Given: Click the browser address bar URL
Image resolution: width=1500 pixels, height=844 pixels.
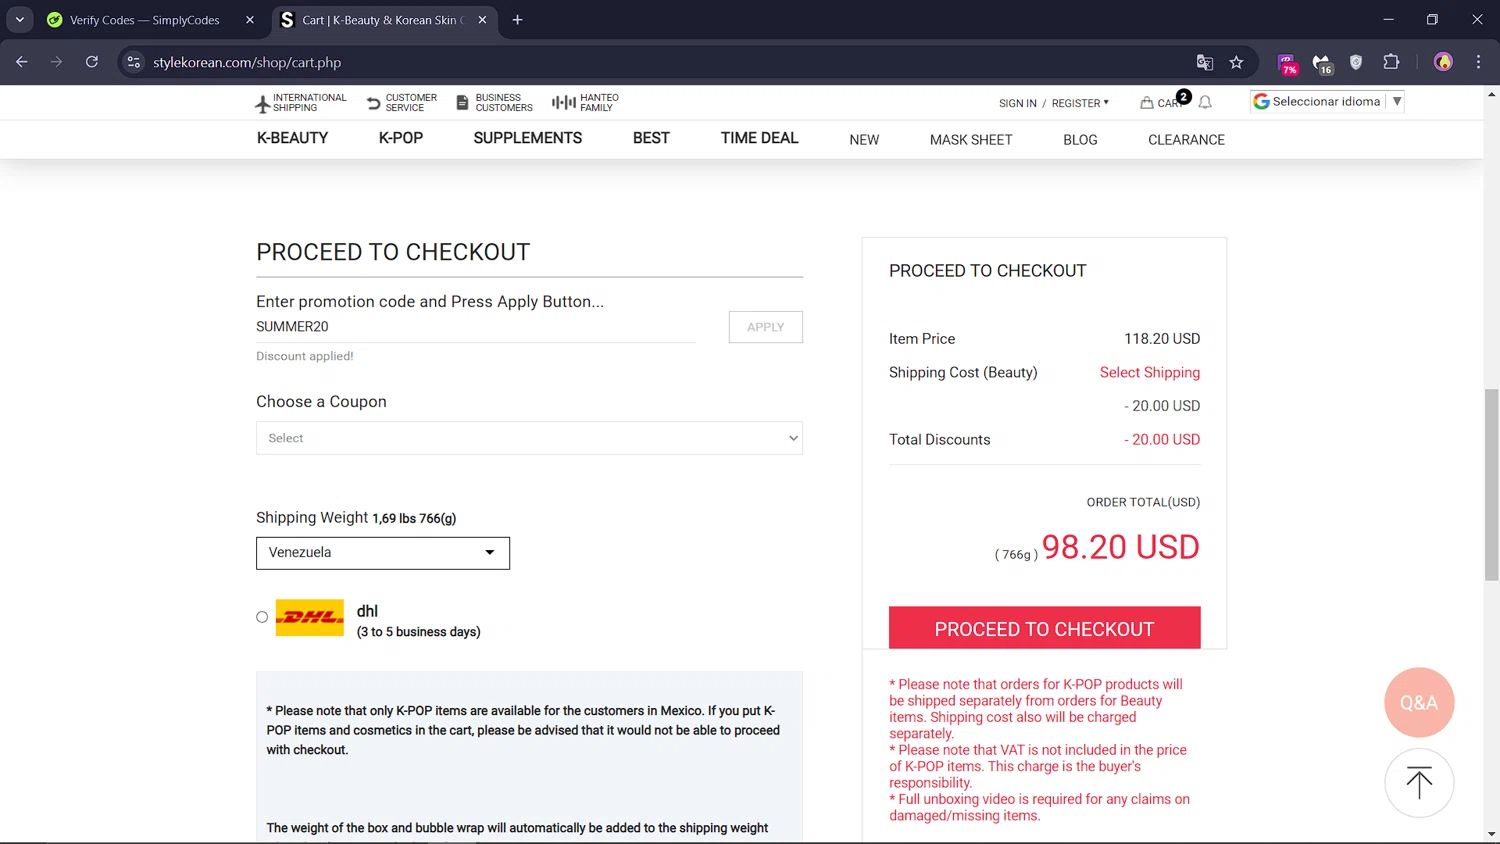Looking at the screenshot, I should (x=247, y=62).
